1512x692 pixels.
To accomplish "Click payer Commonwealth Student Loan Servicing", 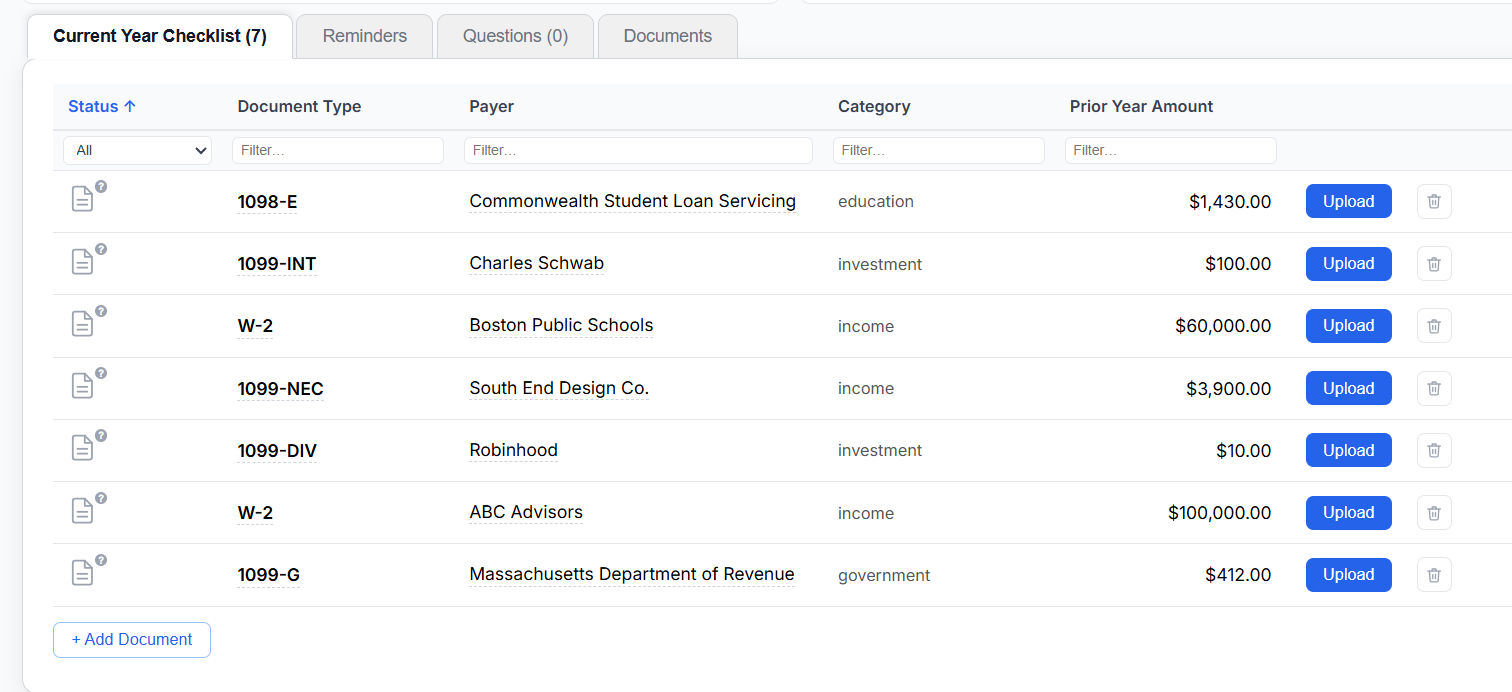I will (x=633, y=201).
